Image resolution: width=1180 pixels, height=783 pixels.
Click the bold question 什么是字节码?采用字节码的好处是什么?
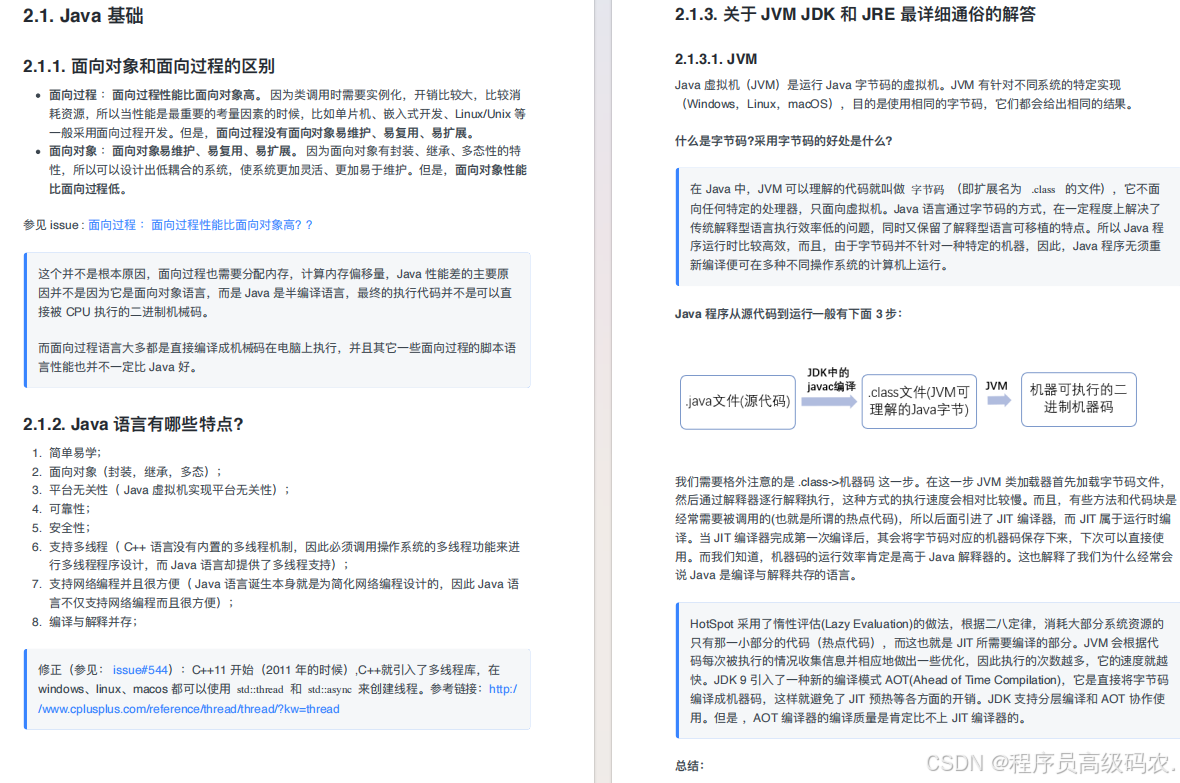(x=783, y=141)
